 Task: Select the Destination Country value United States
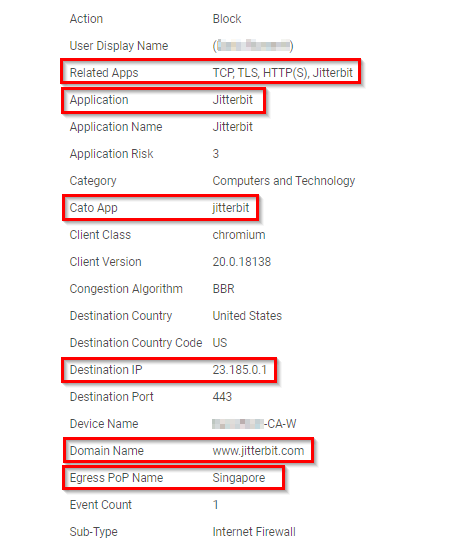[247, 316]
